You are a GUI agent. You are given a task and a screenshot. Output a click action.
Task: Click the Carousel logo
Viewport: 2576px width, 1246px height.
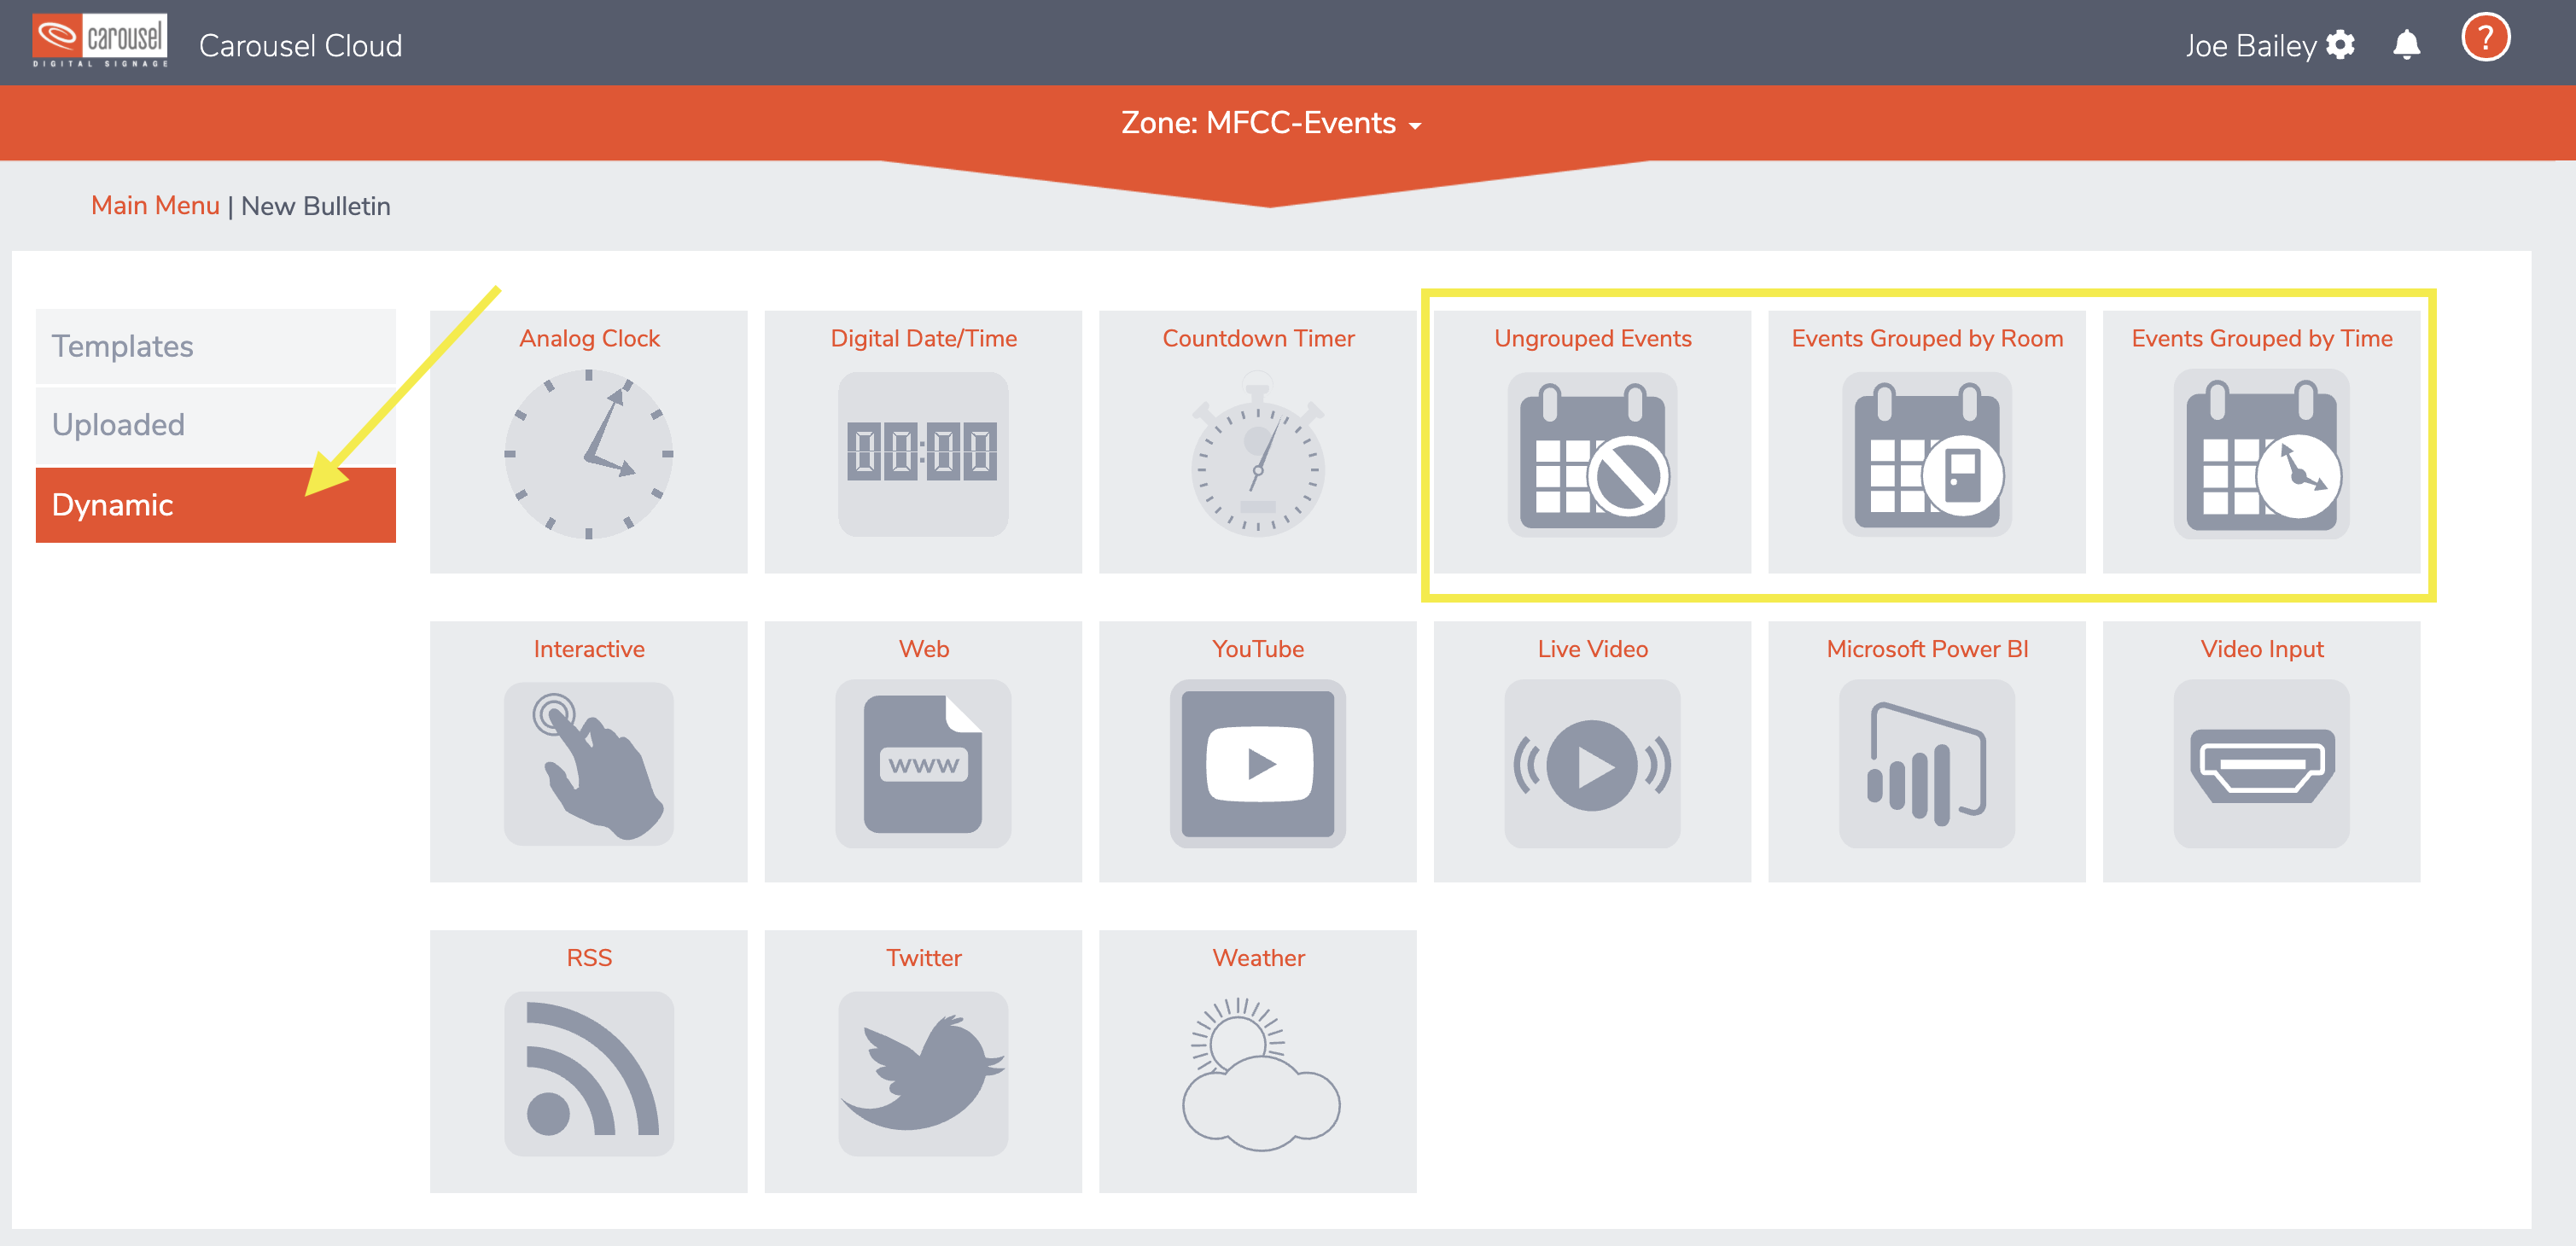99,41
